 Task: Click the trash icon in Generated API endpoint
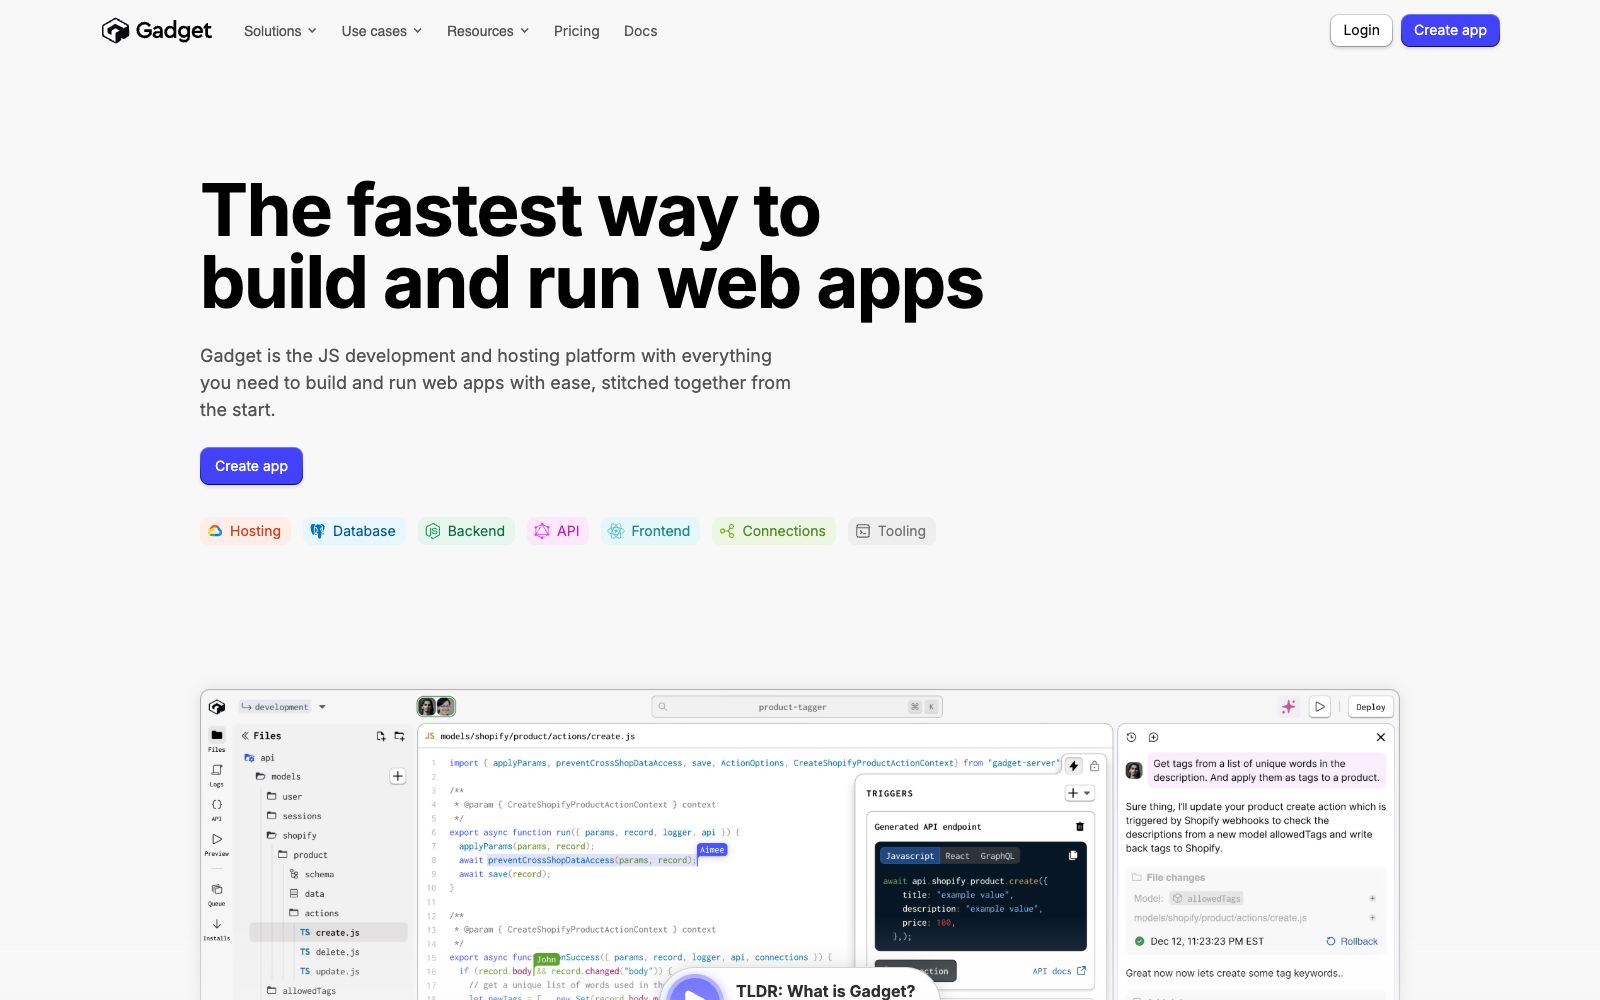[1079, 827]
